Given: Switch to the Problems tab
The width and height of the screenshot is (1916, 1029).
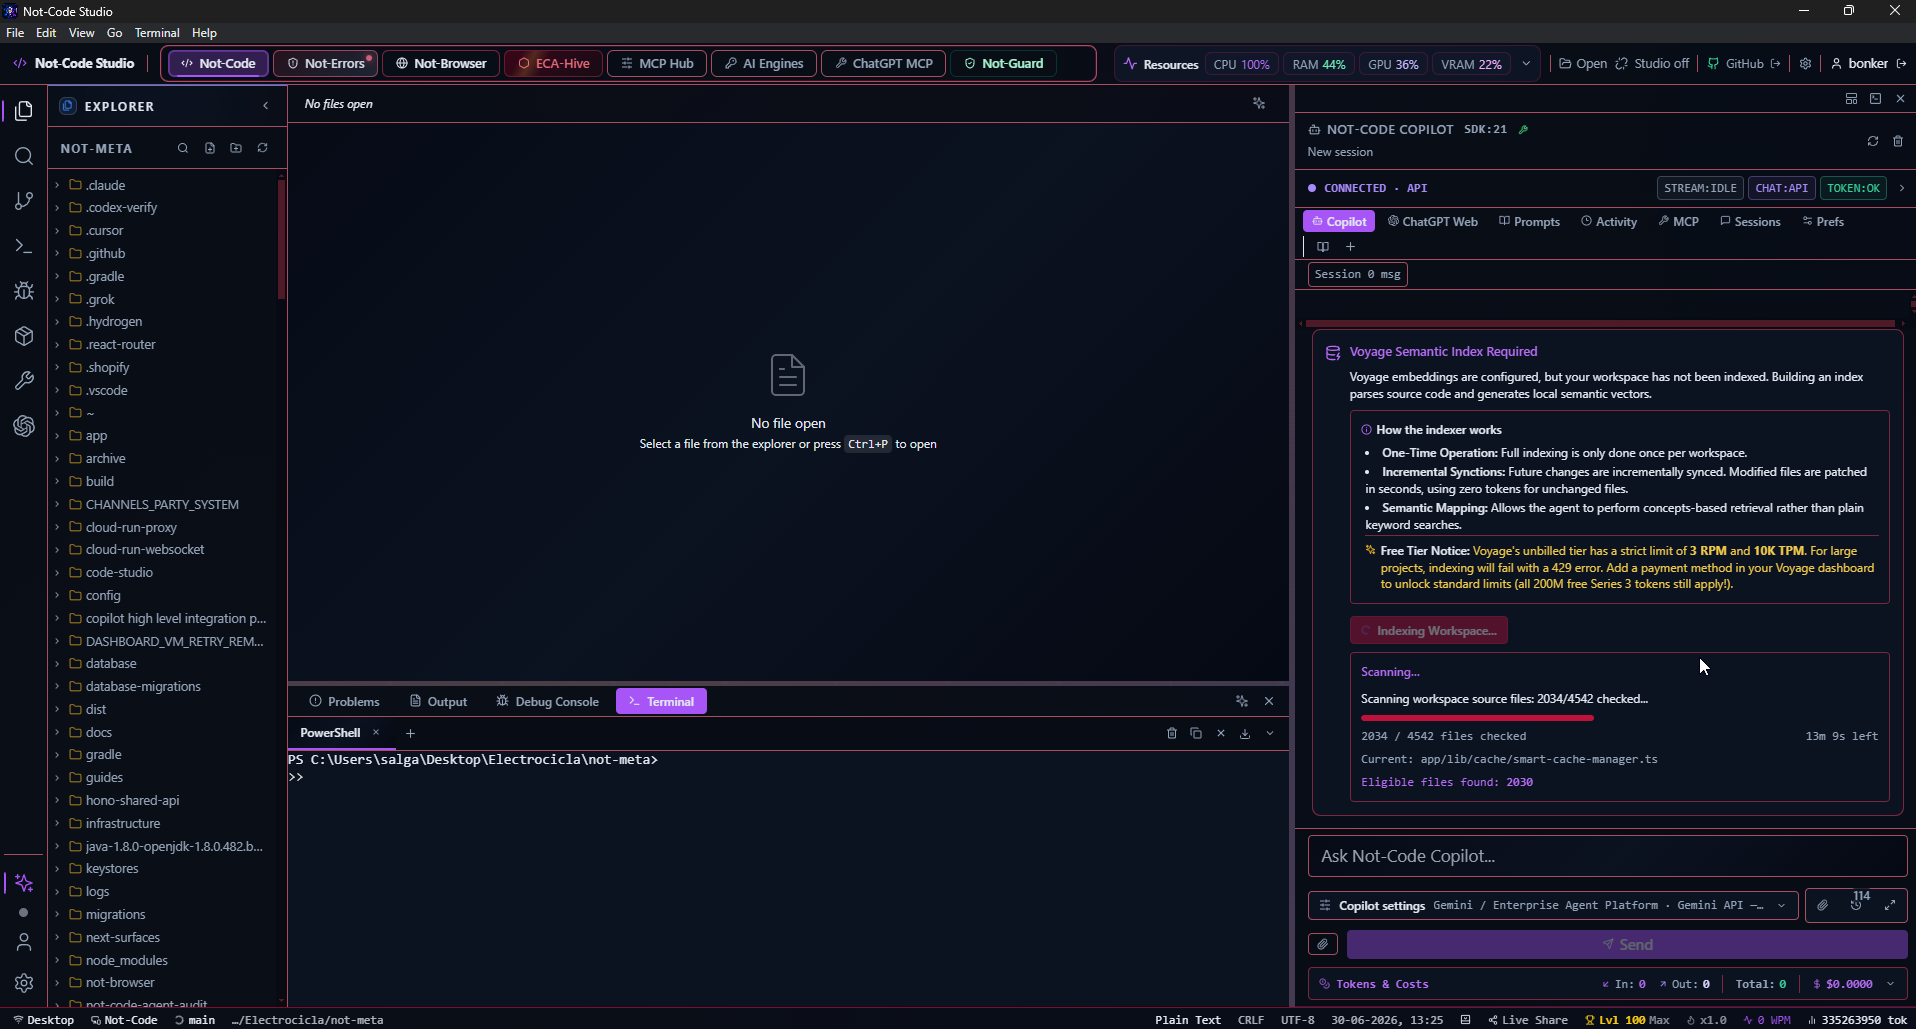Looking at the screenshot, I should coord(344,701).
